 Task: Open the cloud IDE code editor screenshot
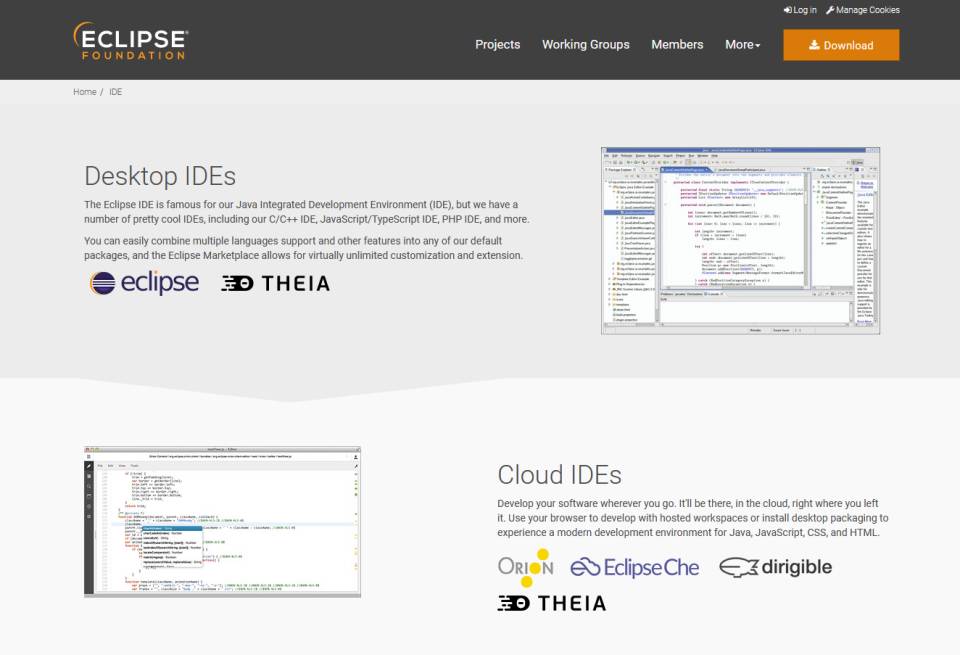coord(222,522)
